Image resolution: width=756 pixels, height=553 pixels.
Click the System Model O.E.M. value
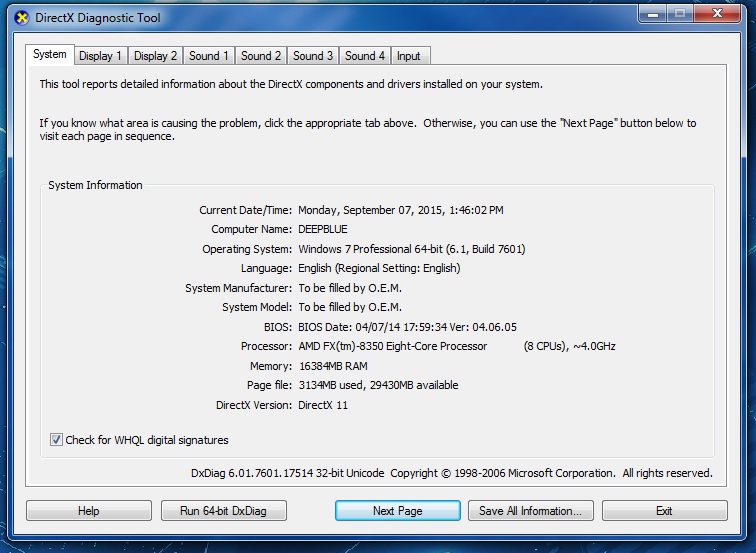coord(350,307)
